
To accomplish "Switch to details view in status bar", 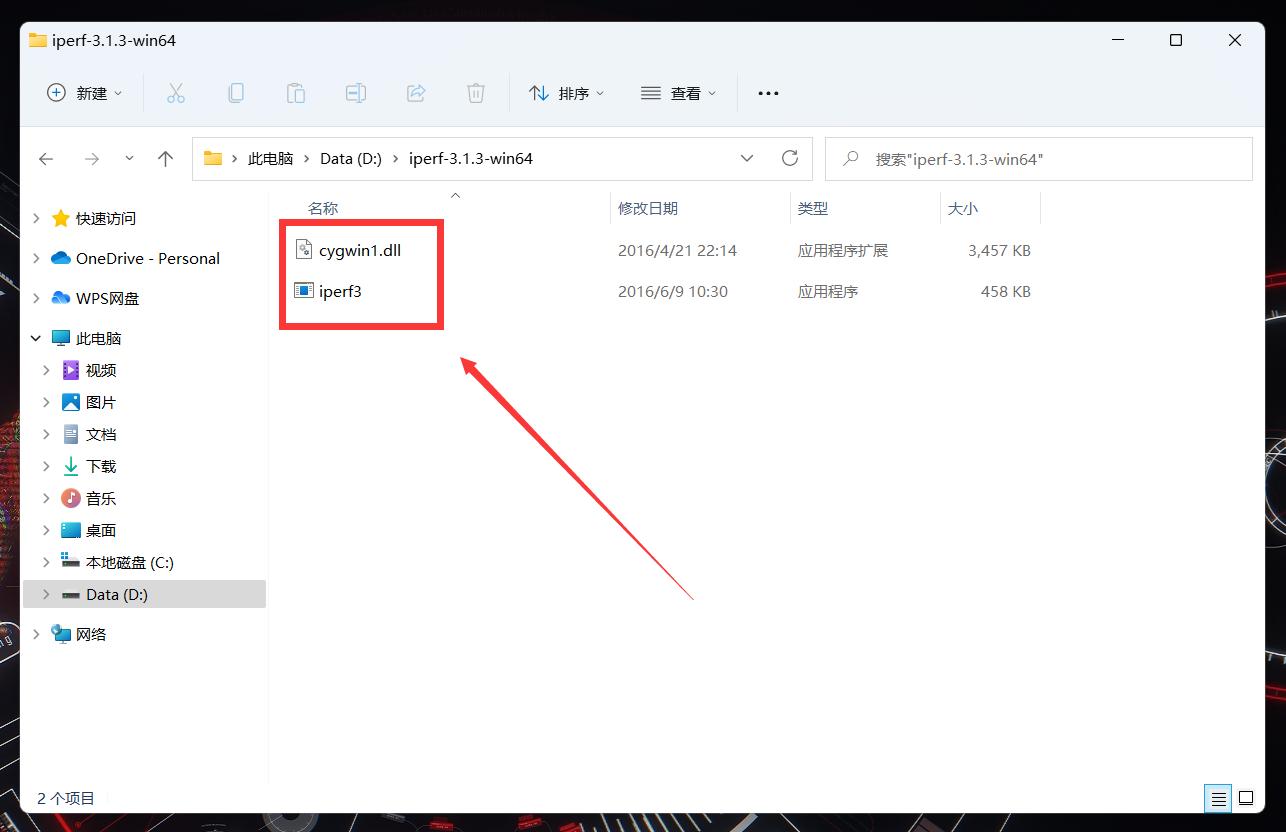I will pos(1218,798).
